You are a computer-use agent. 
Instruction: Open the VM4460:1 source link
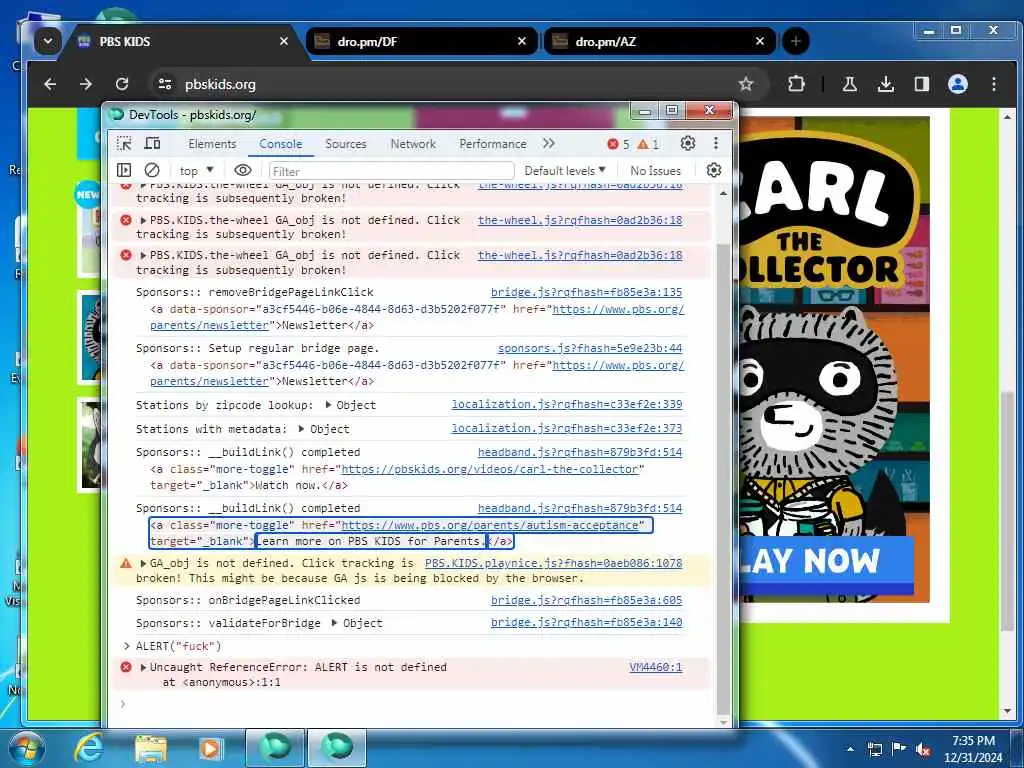pos(656,667)
